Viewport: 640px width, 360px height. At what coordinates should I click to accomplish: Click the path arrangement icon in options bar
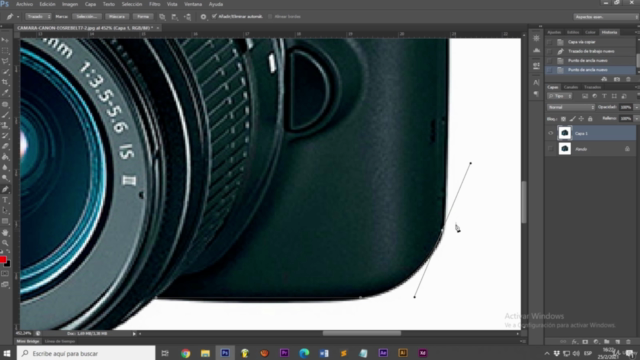187,17
